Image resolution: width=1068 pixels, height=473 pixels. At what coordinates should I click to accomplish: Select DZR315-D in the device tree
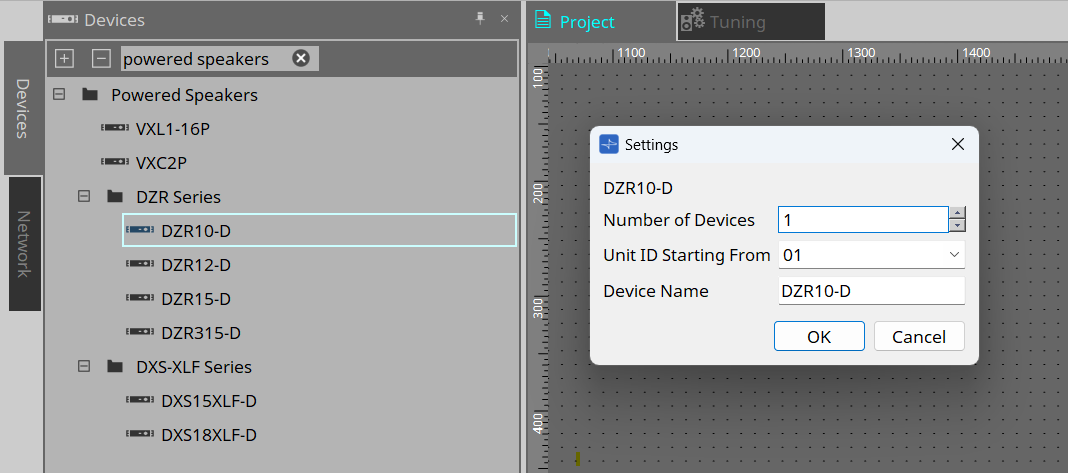coord(201,333)
